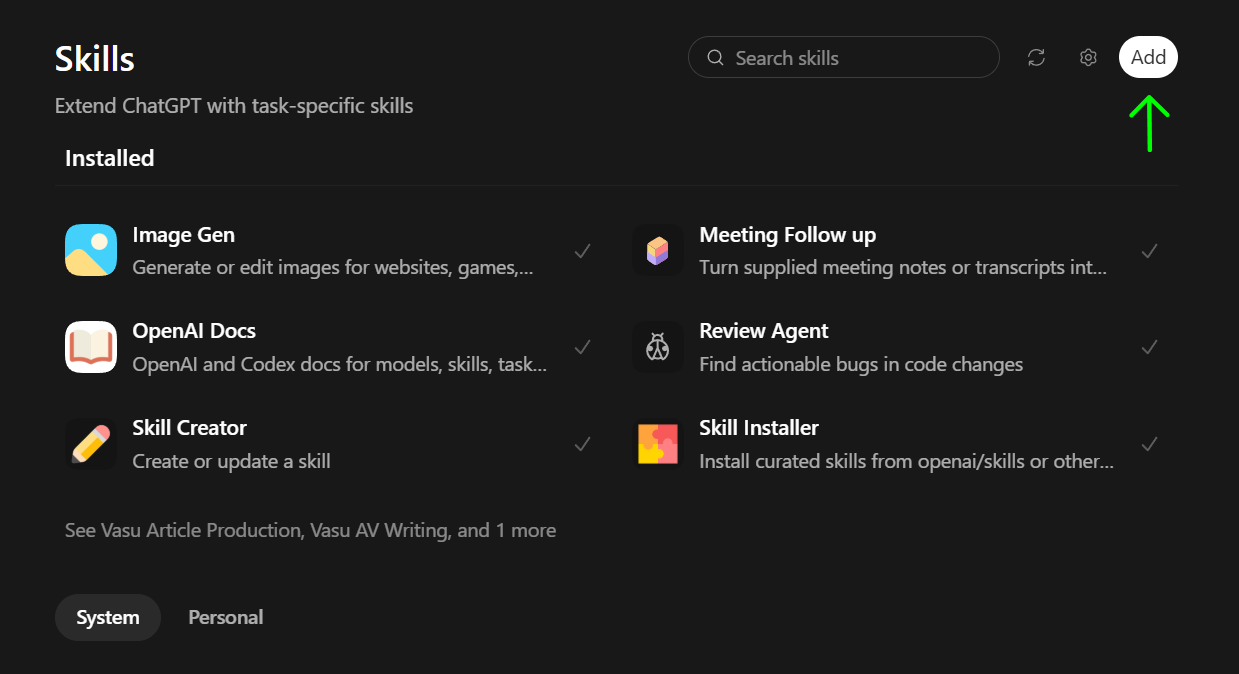The width and height of the screenshot is (1239, 674).
Task: Click the Installed section heading
Action: (110, 158)
